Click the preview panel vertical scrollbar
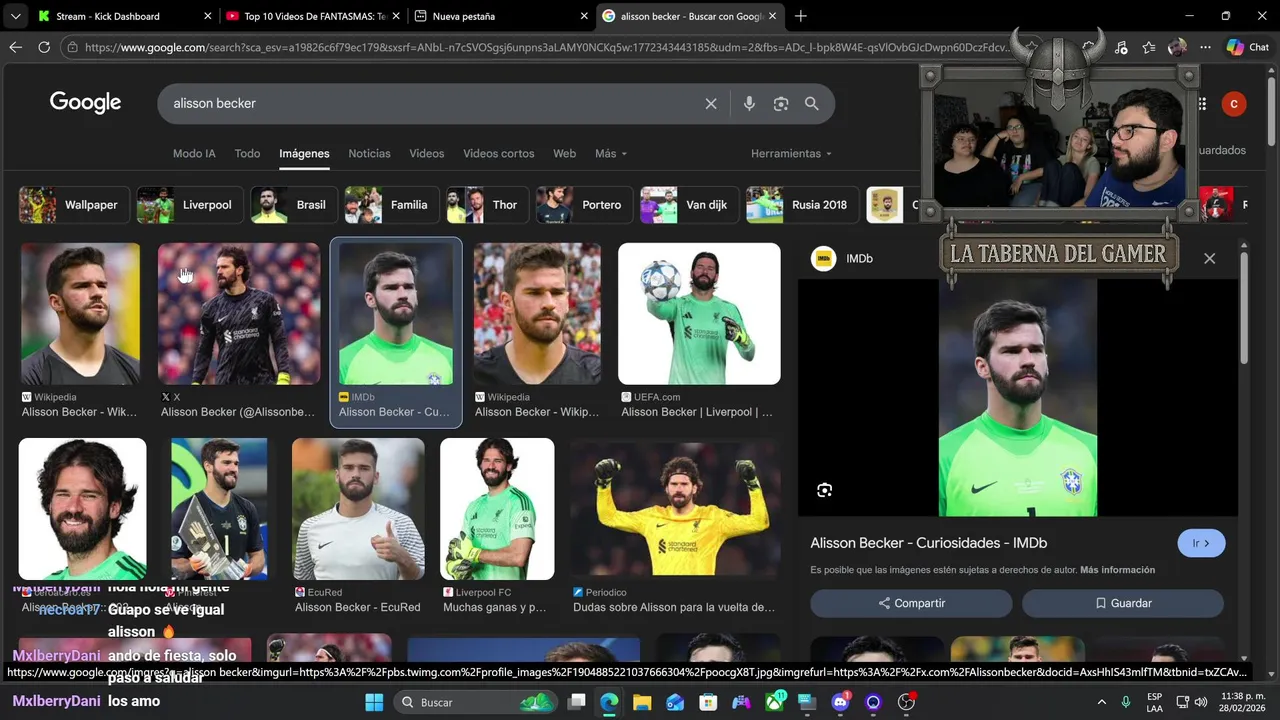The height and width of the screenshot is (720, 1280). (1244, 308)
